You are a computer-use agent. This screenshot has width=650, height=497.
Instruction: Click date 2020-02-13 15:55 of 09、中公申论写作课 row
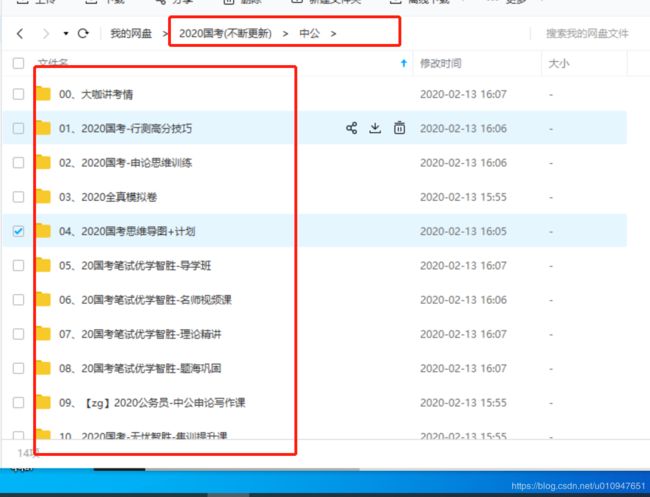(463, 403)
